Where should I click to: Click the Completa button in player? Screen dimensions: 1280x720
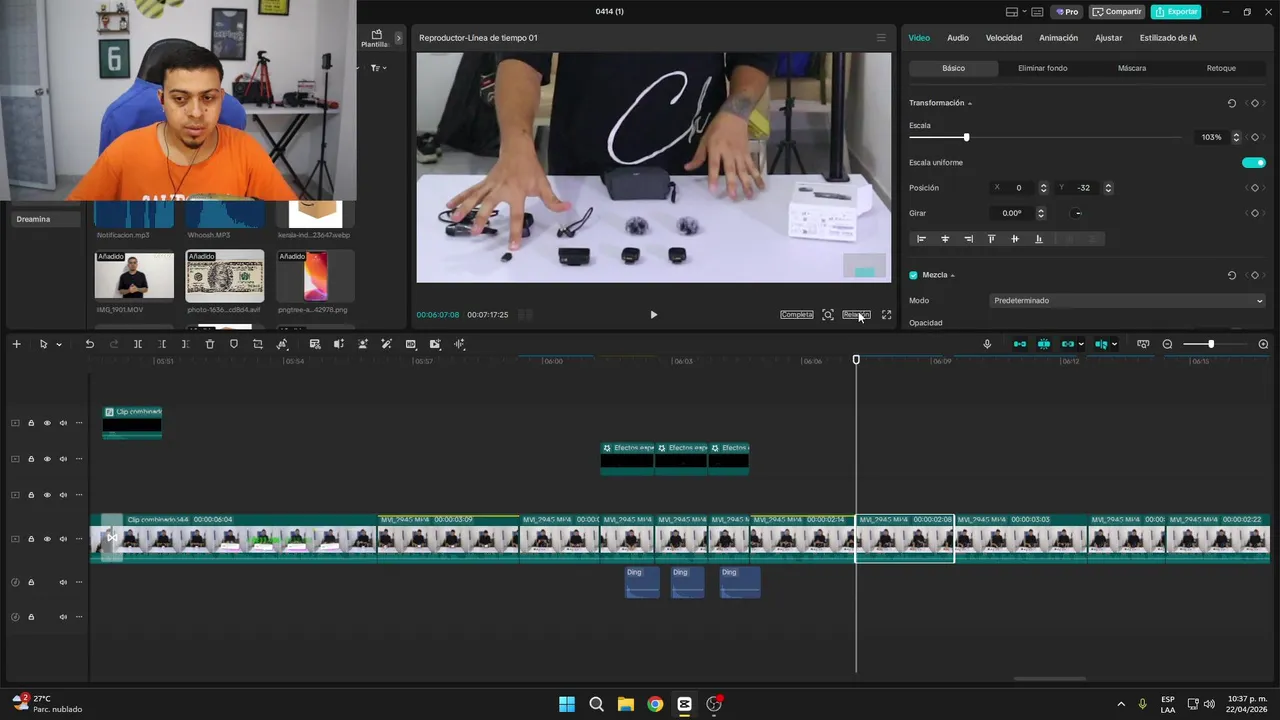pos(797,314)
